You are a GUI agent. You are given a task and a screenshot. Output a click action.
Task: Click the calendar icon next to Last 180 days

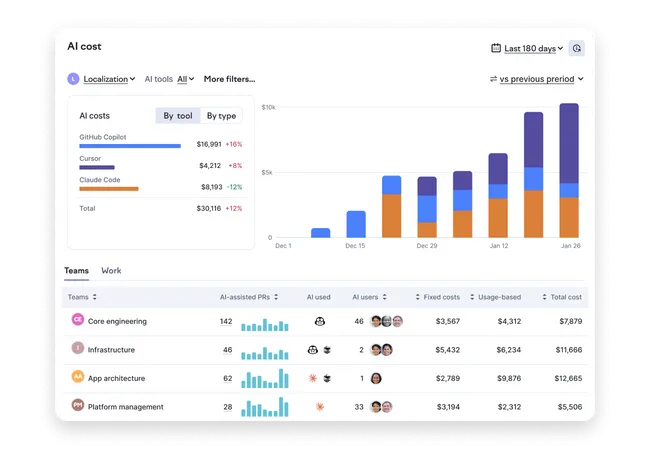(x=496, y=48)
